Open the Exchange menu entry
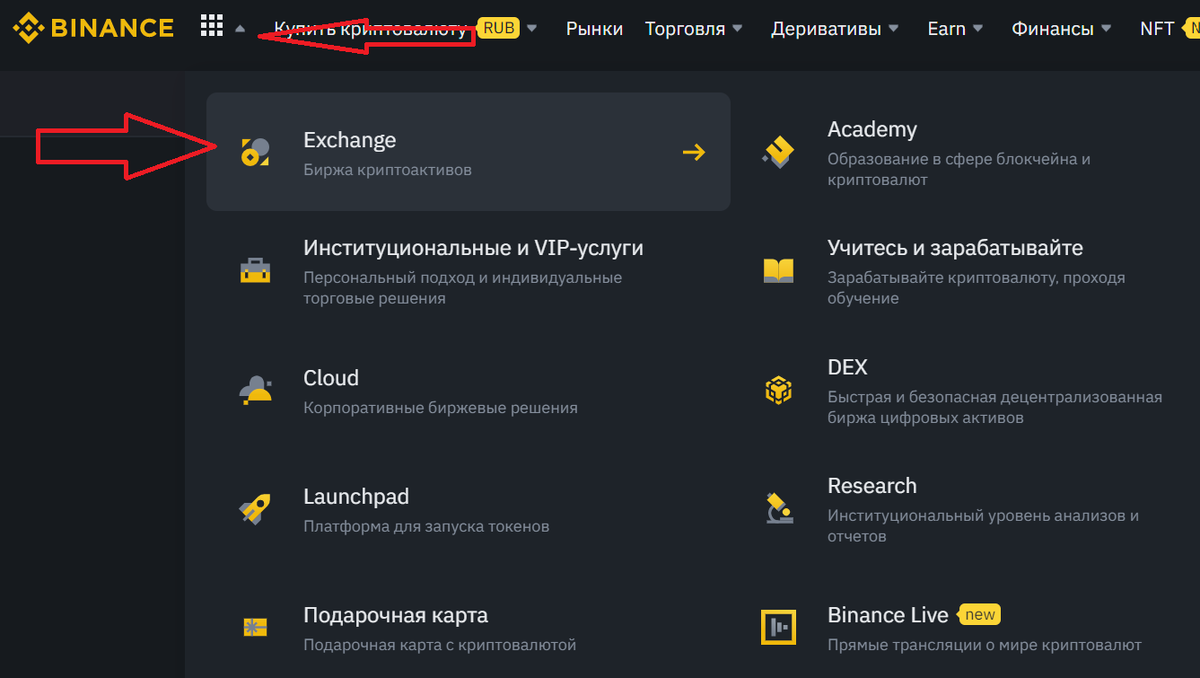The image size is (1200, 678). [468, 152]
